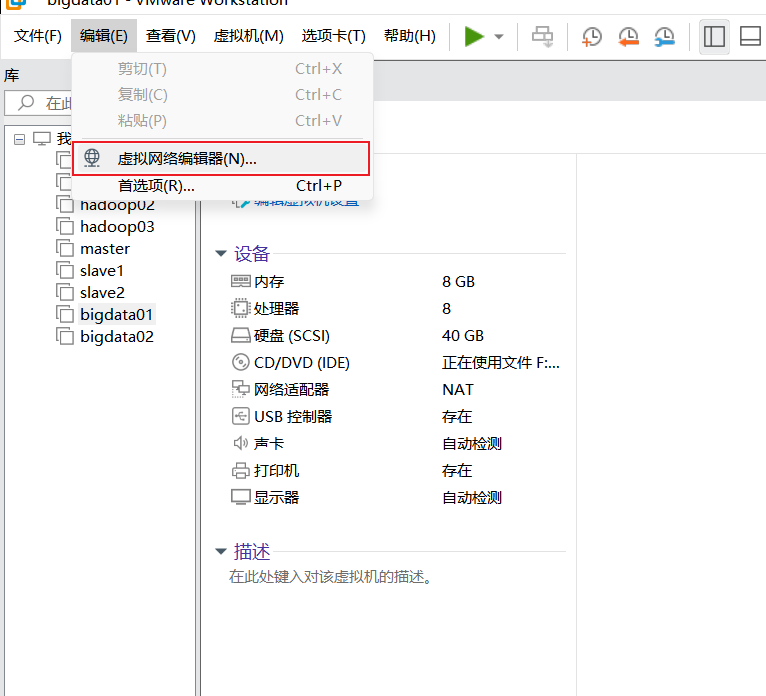Click the NAT network value
Viewport: 766px width, 696px height.
458,390
